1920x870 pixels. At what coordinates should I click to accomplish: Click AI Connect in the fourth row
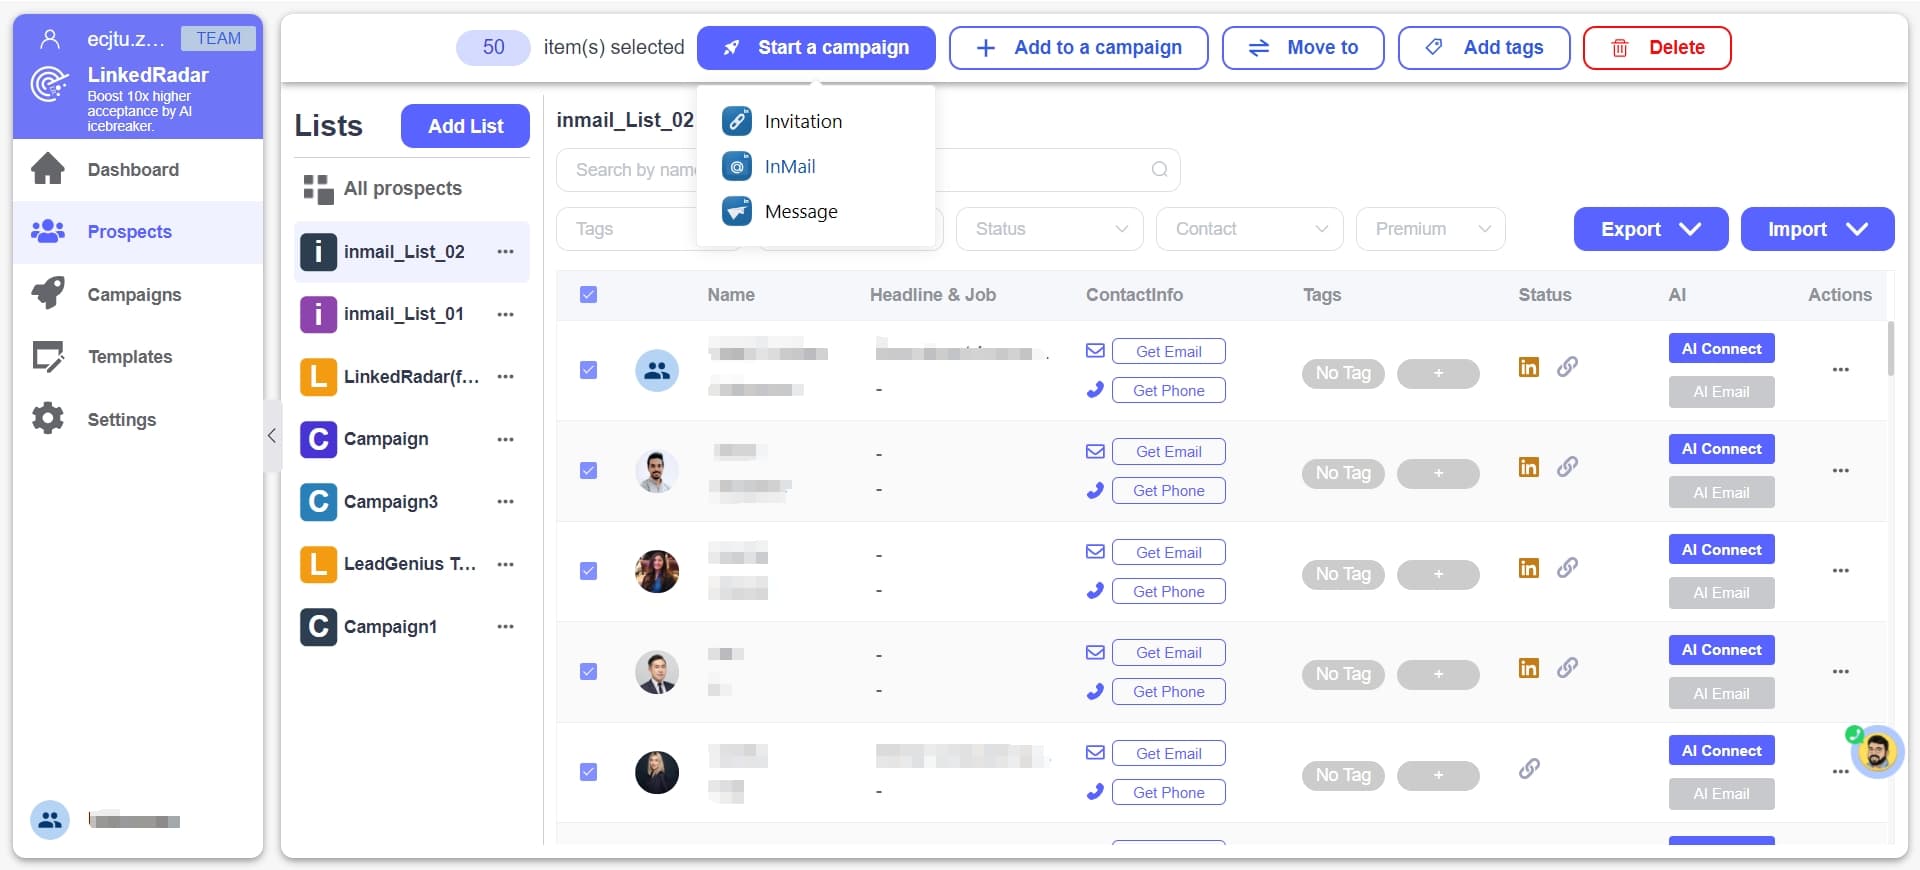pyautogui.click(x=1721, y=650)
